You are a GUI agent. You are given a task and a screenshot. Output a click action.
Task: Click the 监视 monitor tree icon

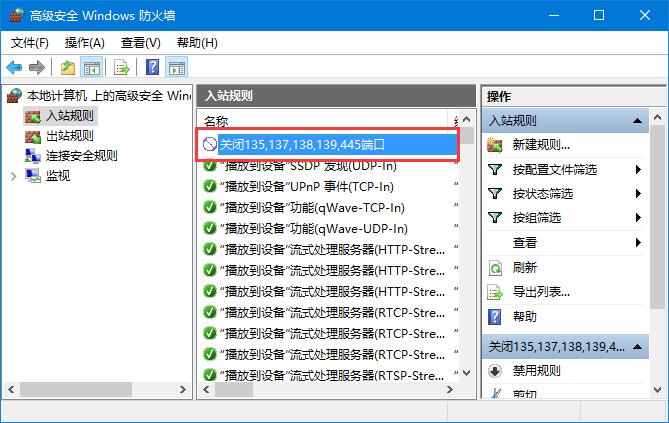33,175
